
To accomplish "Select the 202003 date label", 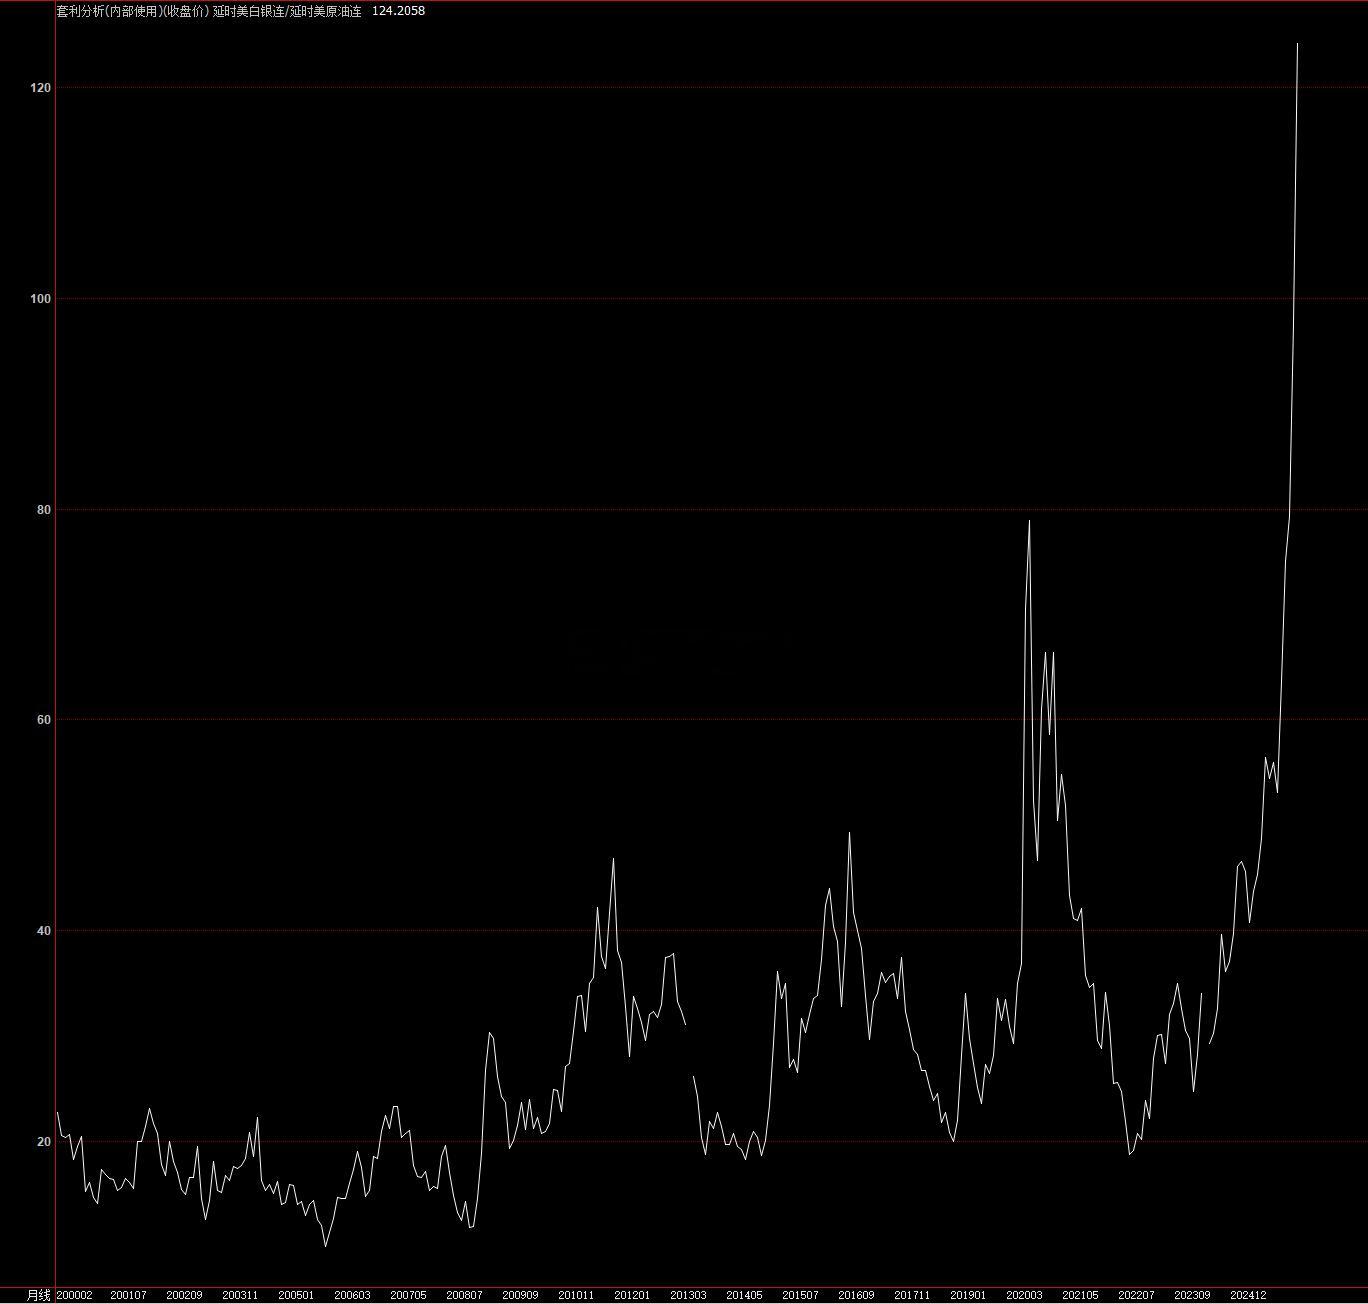I will point(1024,1295).
